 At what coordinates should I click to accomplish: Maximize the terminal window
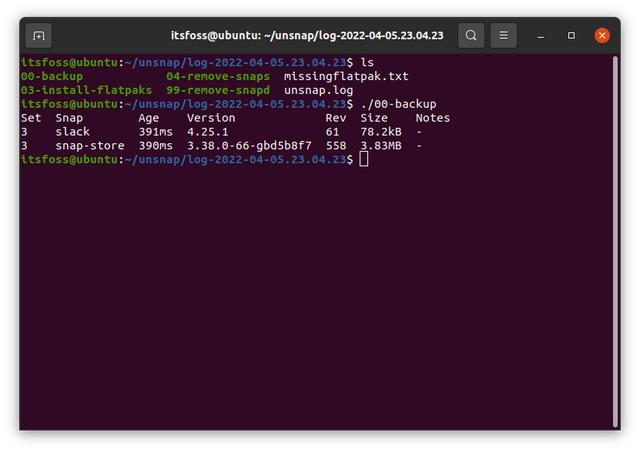click(x=571, y=36)
